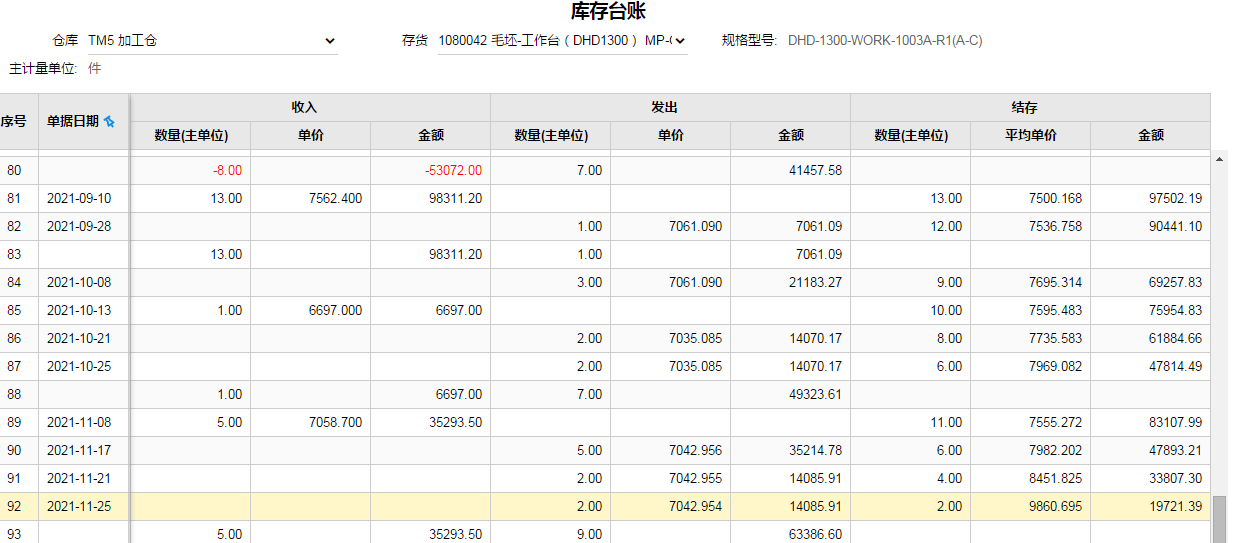Expand the 存货 inventory dropdown
The width and height of the screenshot is (1240, 543).
[x=562, y=41]
